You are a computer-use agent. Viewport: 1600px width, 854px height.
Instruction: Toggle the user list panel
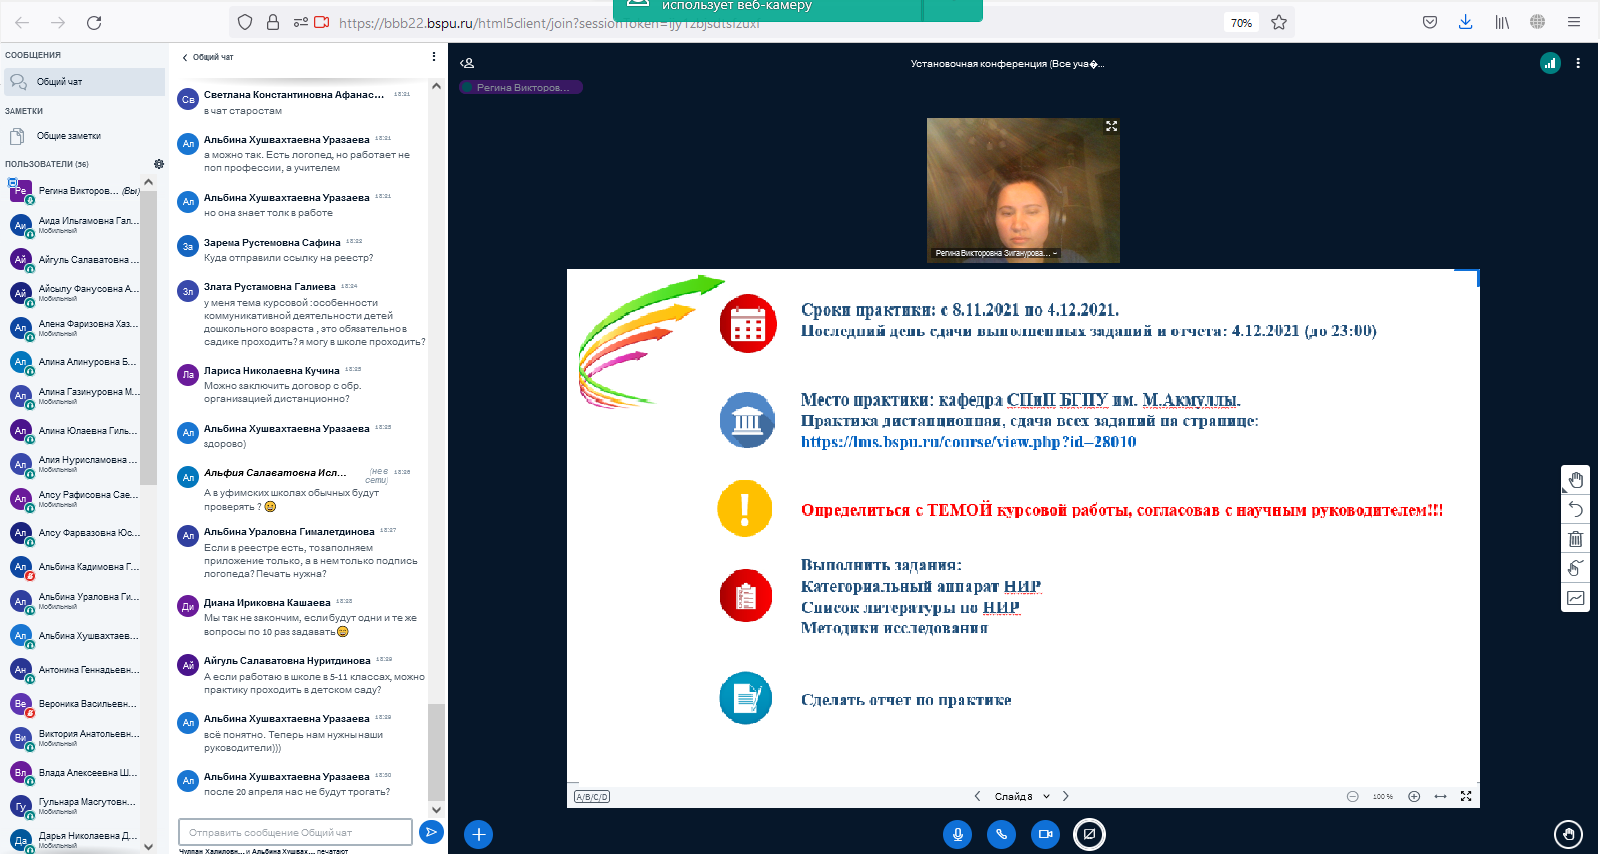click(x=467, y=63)
